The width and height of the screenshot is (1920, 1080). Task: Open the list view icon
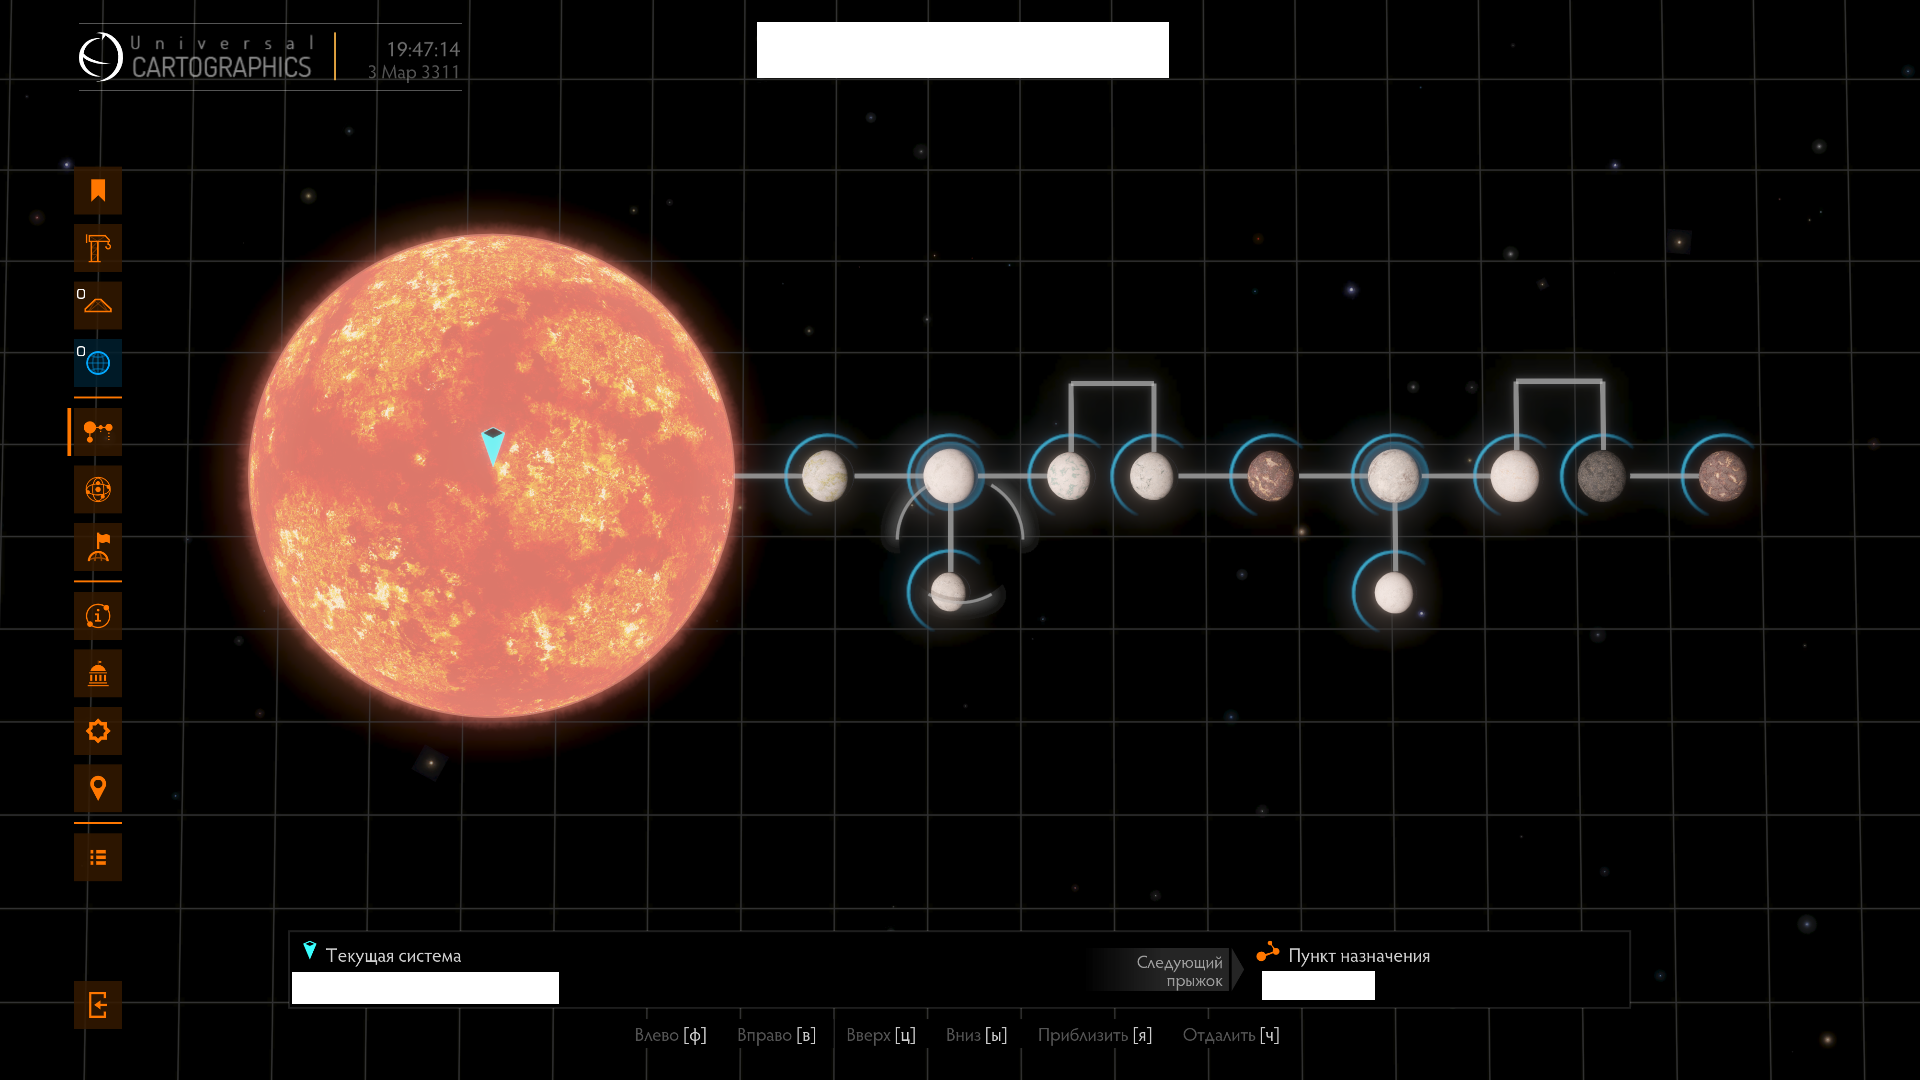[x=98, y=858]
